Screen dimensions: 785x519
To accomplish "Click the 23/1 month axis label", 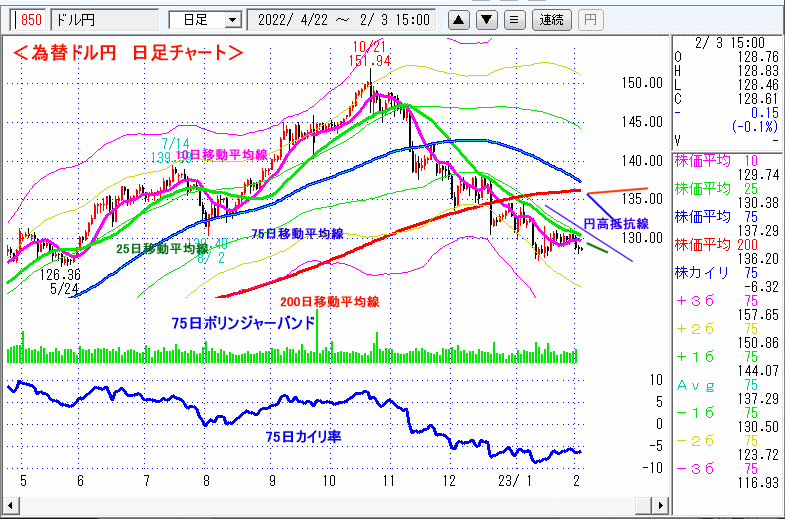I will pos(515,481).
